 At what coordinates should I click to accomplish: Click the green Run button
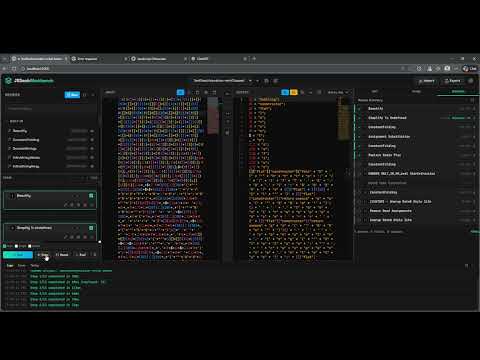click(18, 255)
